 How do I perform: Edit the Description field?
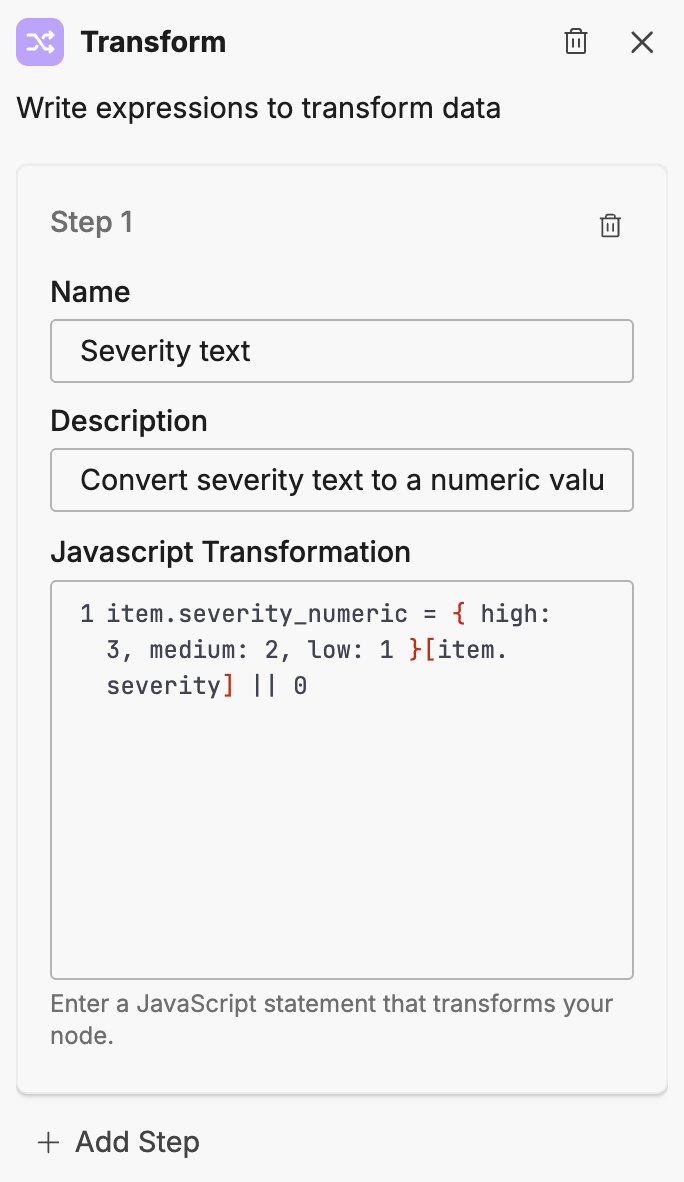click(x=342, y=480)
